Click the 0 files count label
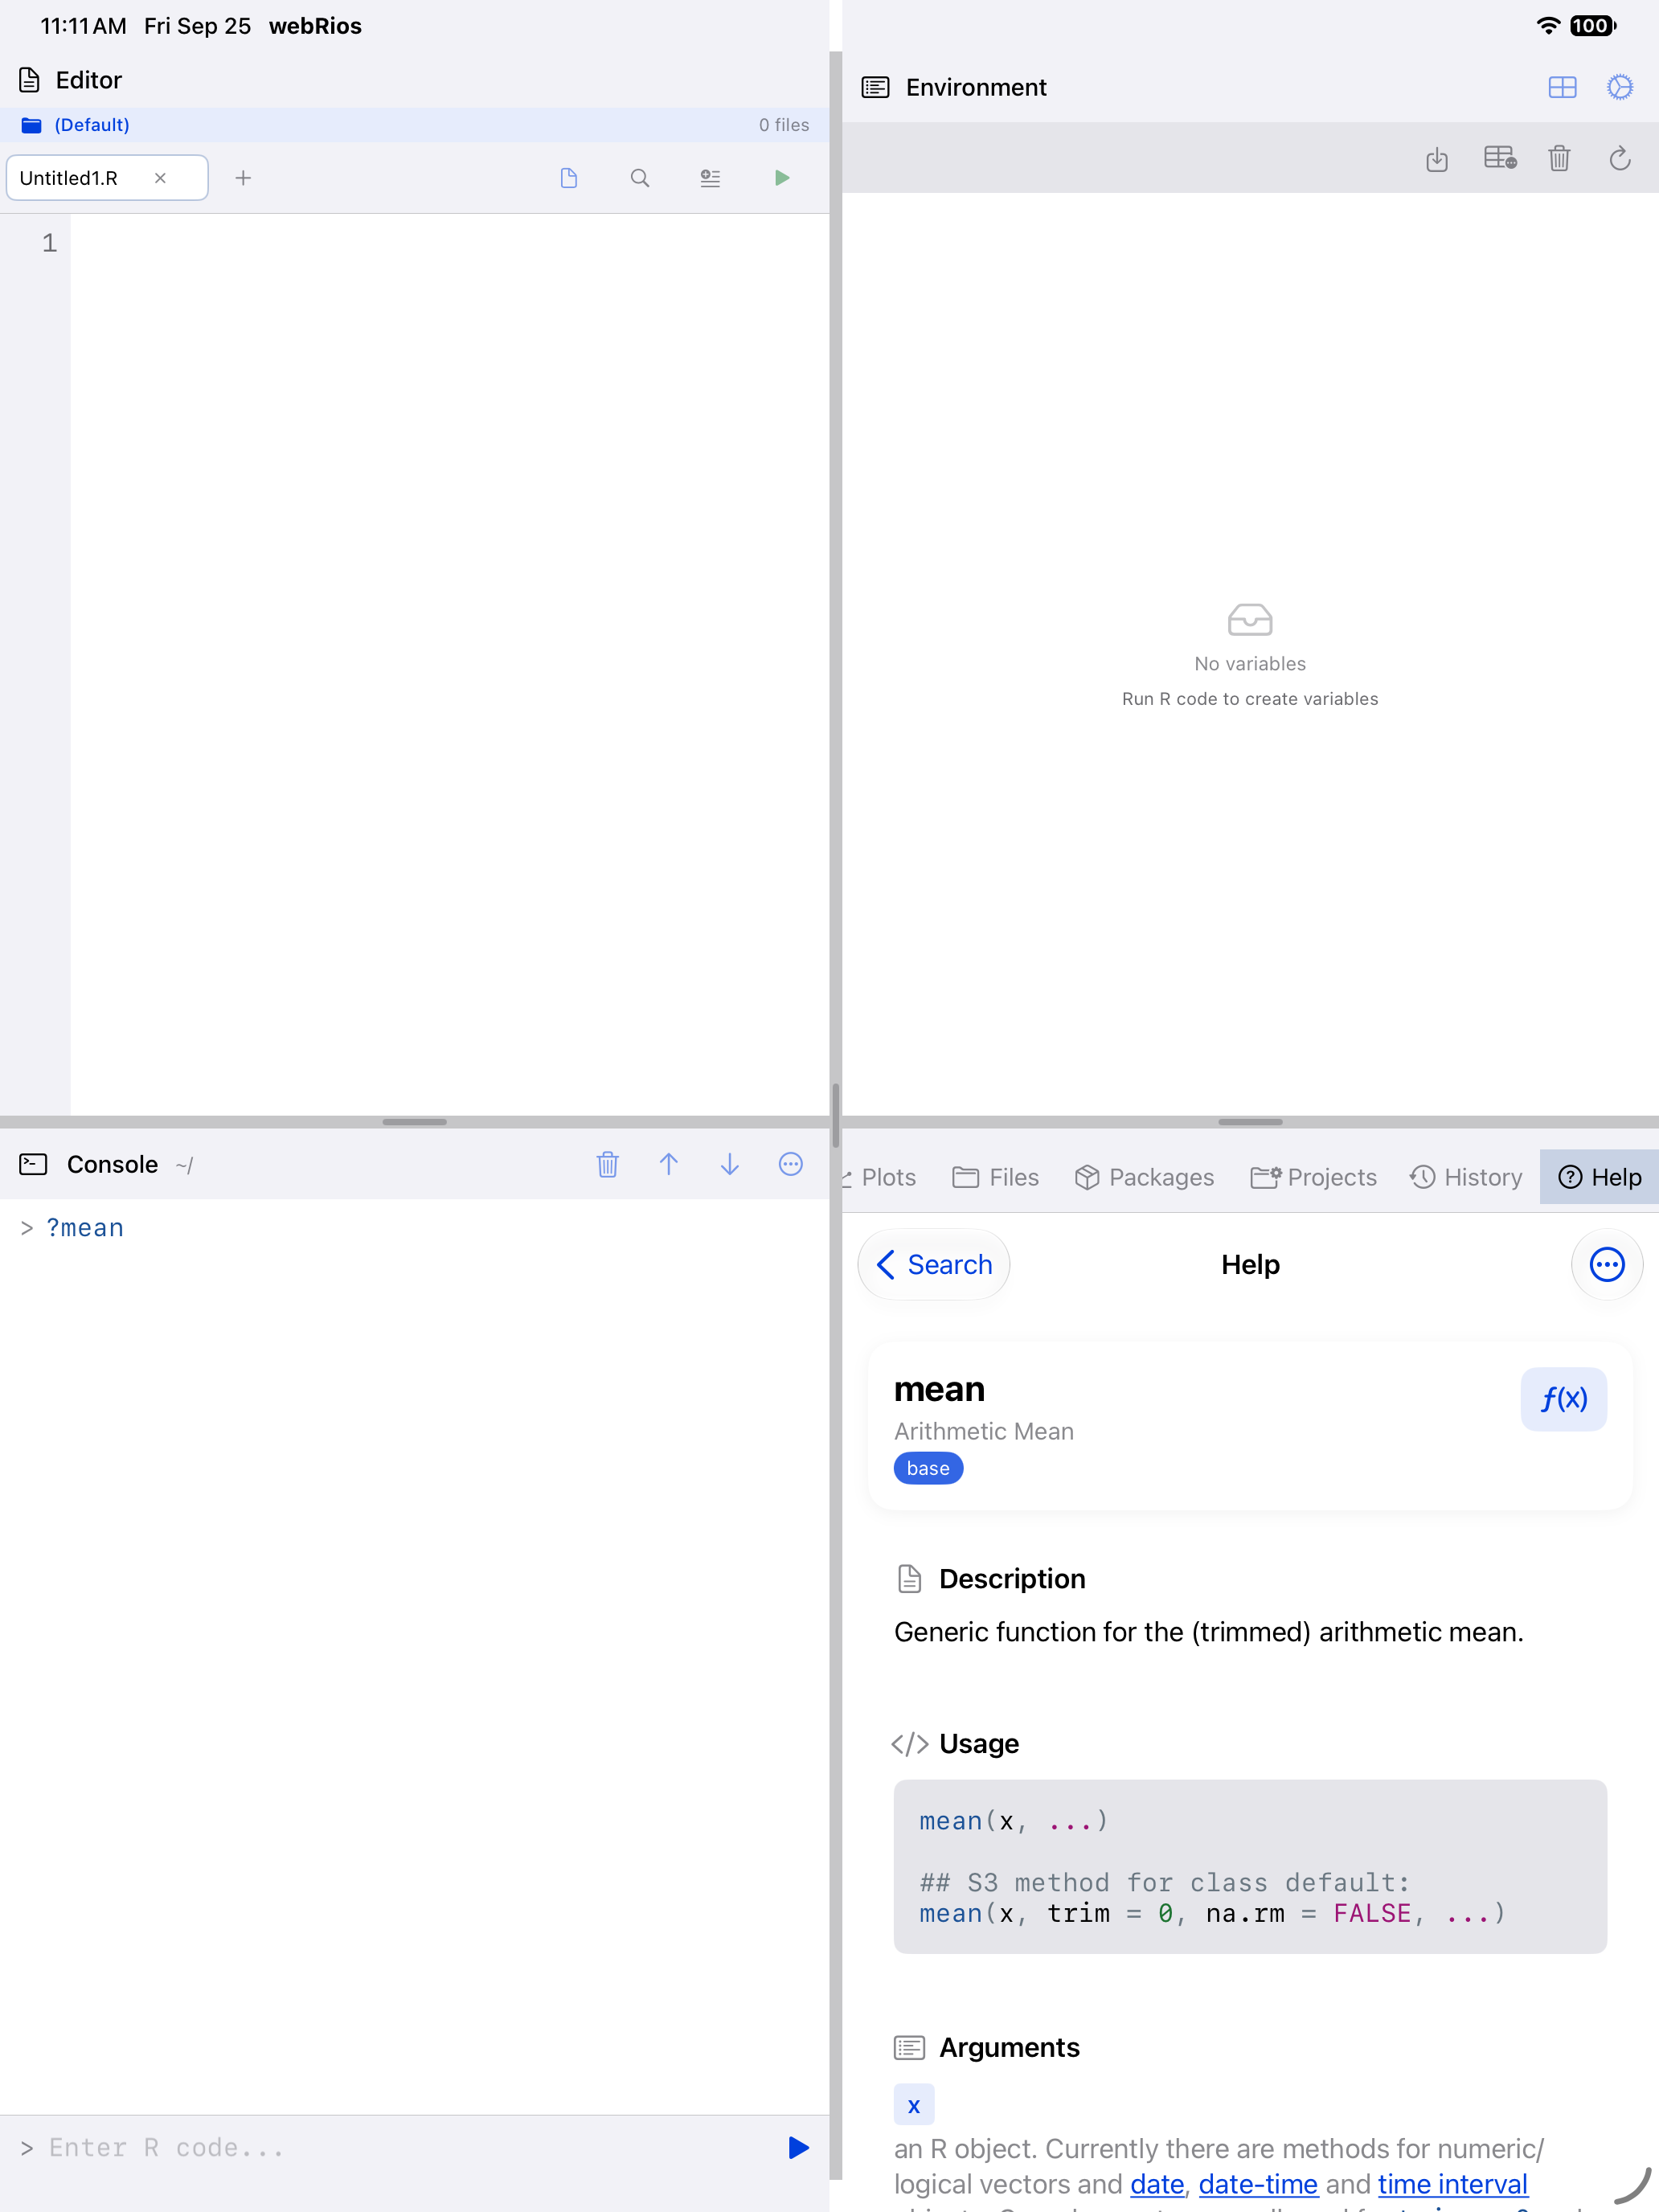 pos(784,125)
